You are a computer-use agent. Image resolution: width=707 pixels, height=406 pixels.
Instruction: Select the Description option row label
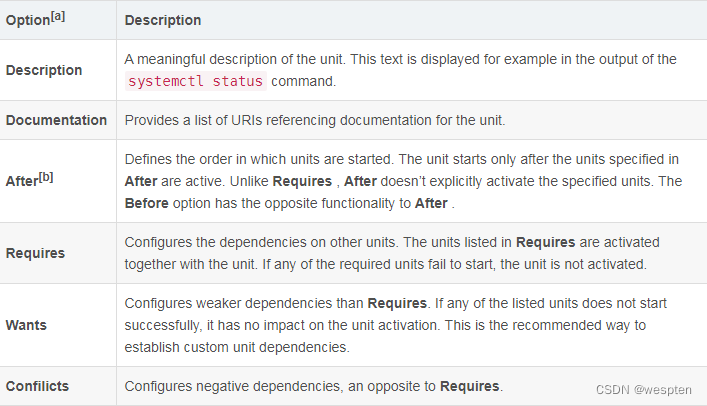point(44,70)
